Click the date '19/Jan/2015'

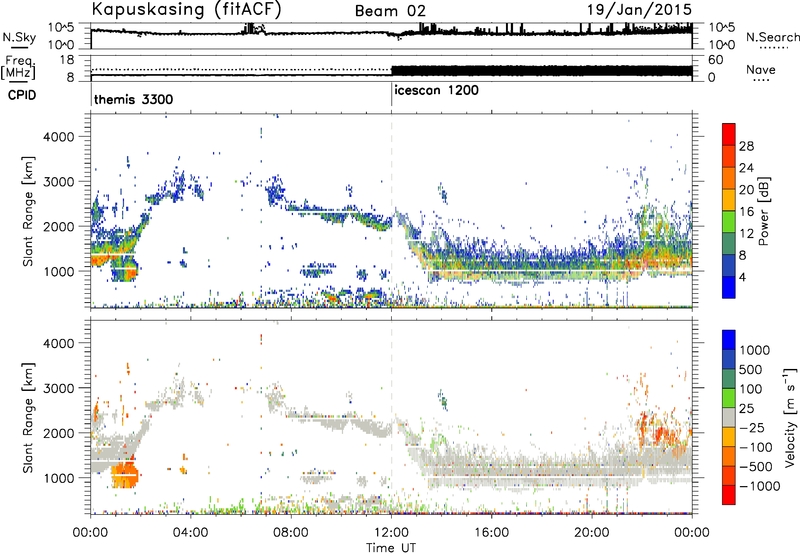[639, 10]
